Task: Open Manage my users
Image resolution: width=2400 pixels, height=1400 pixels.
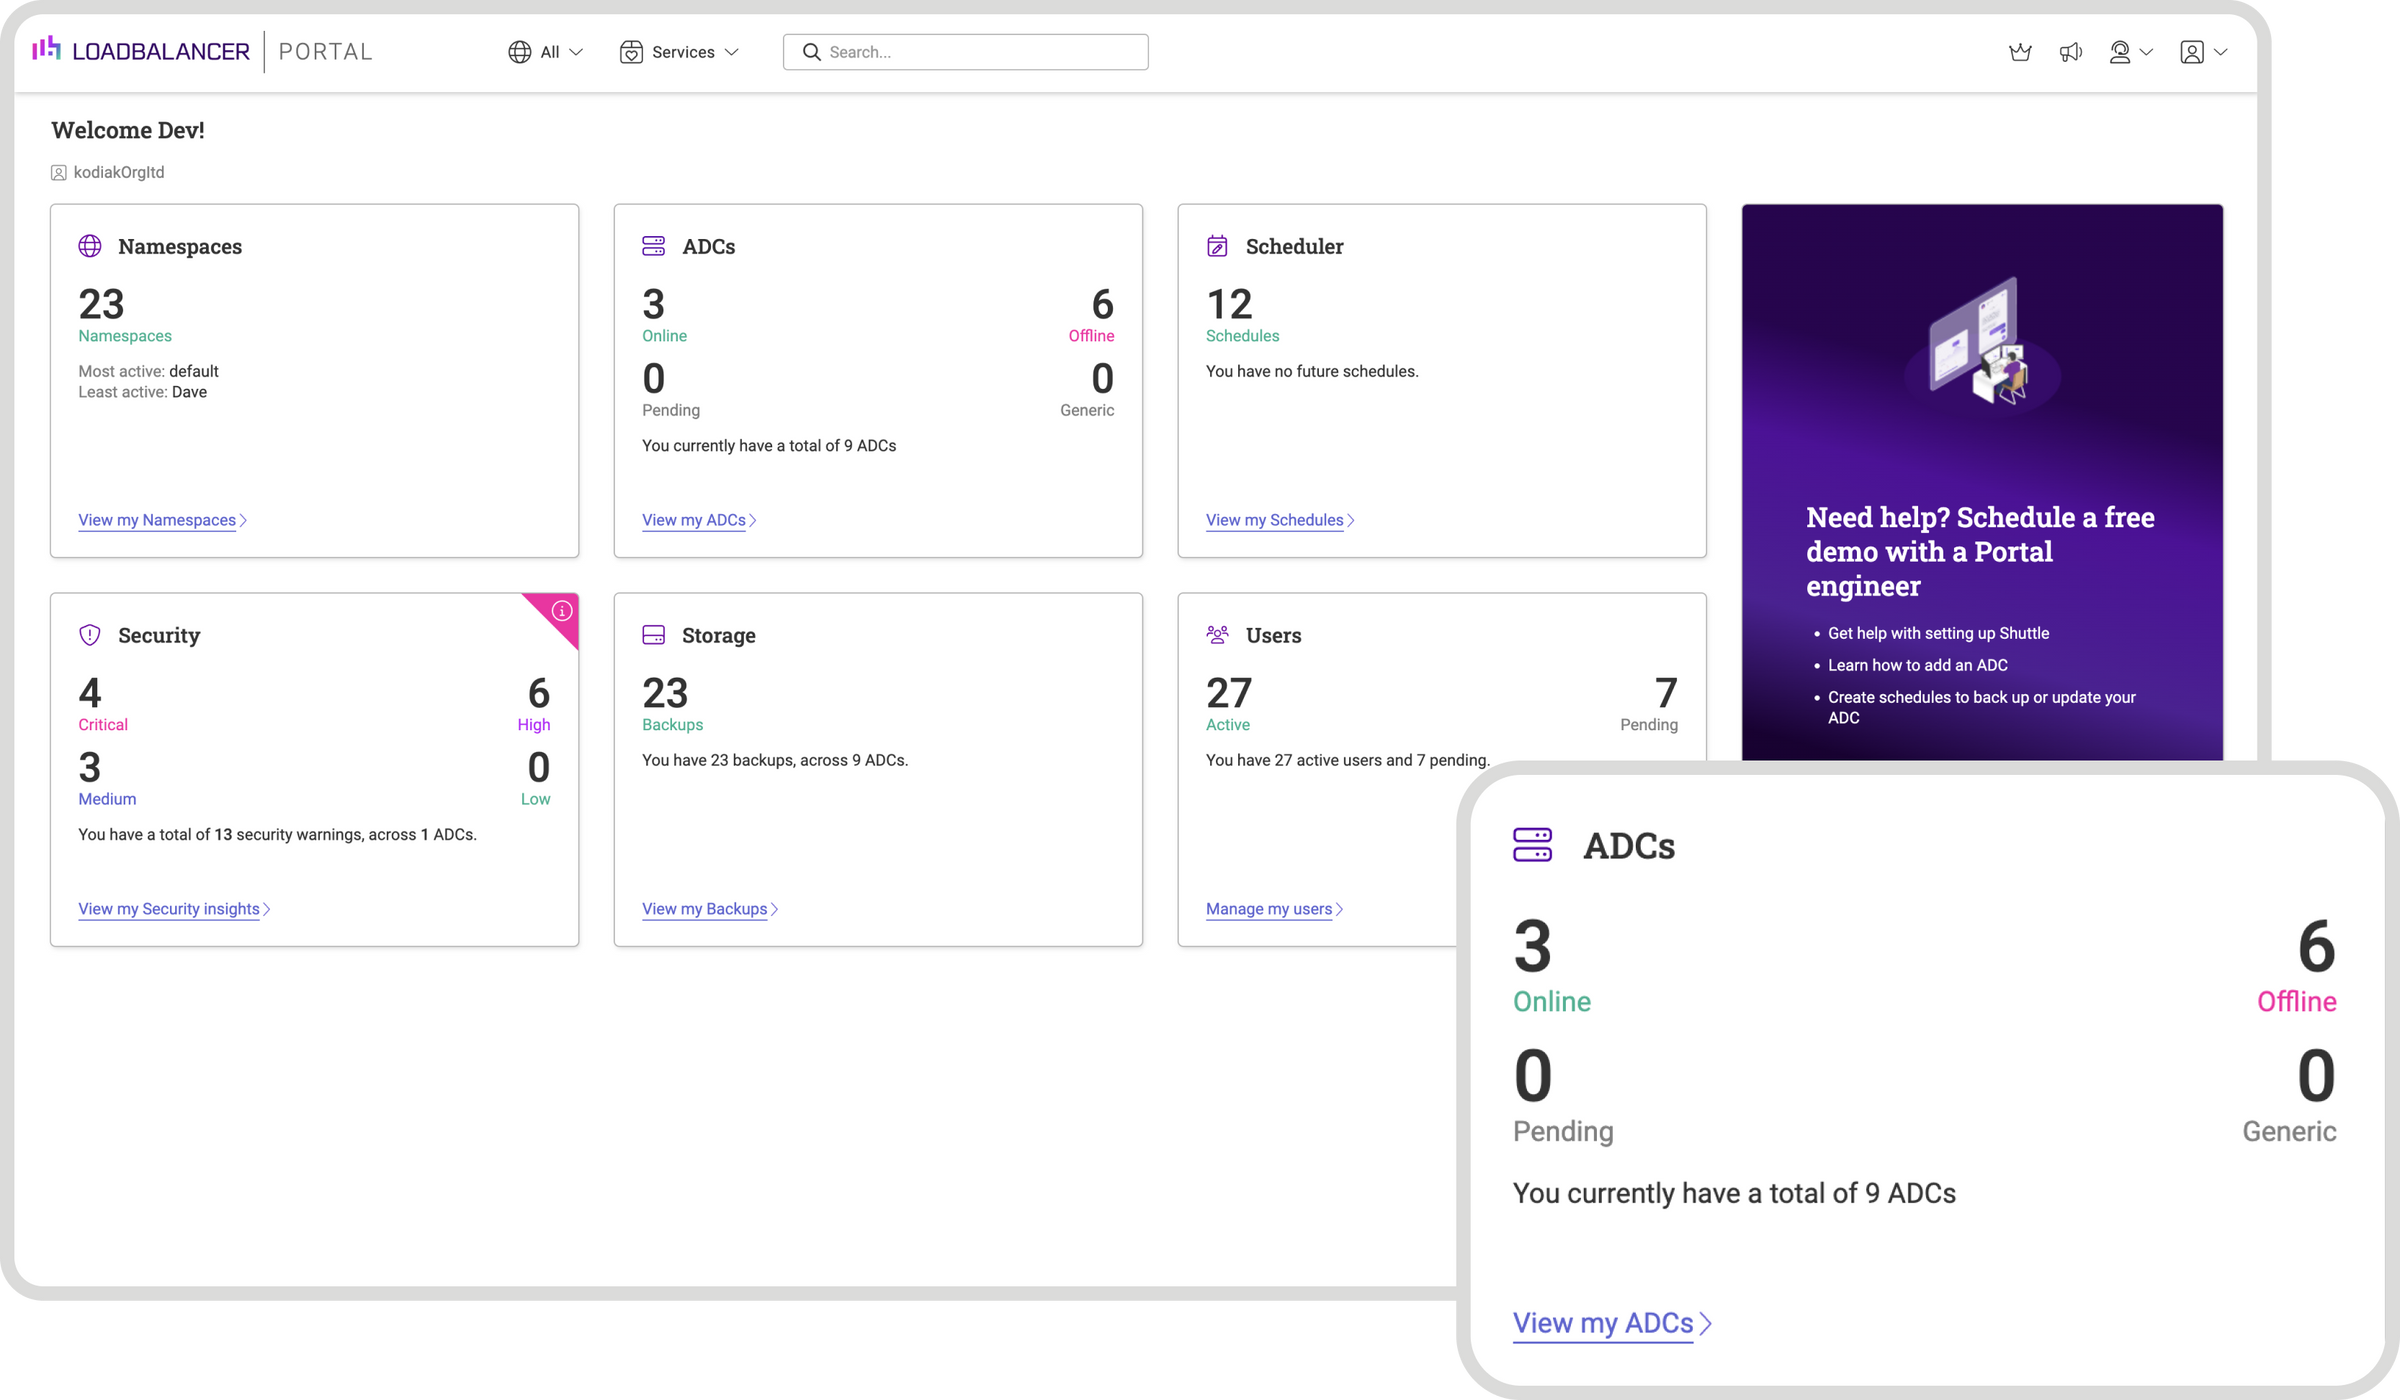Action: click(1268, 908)
